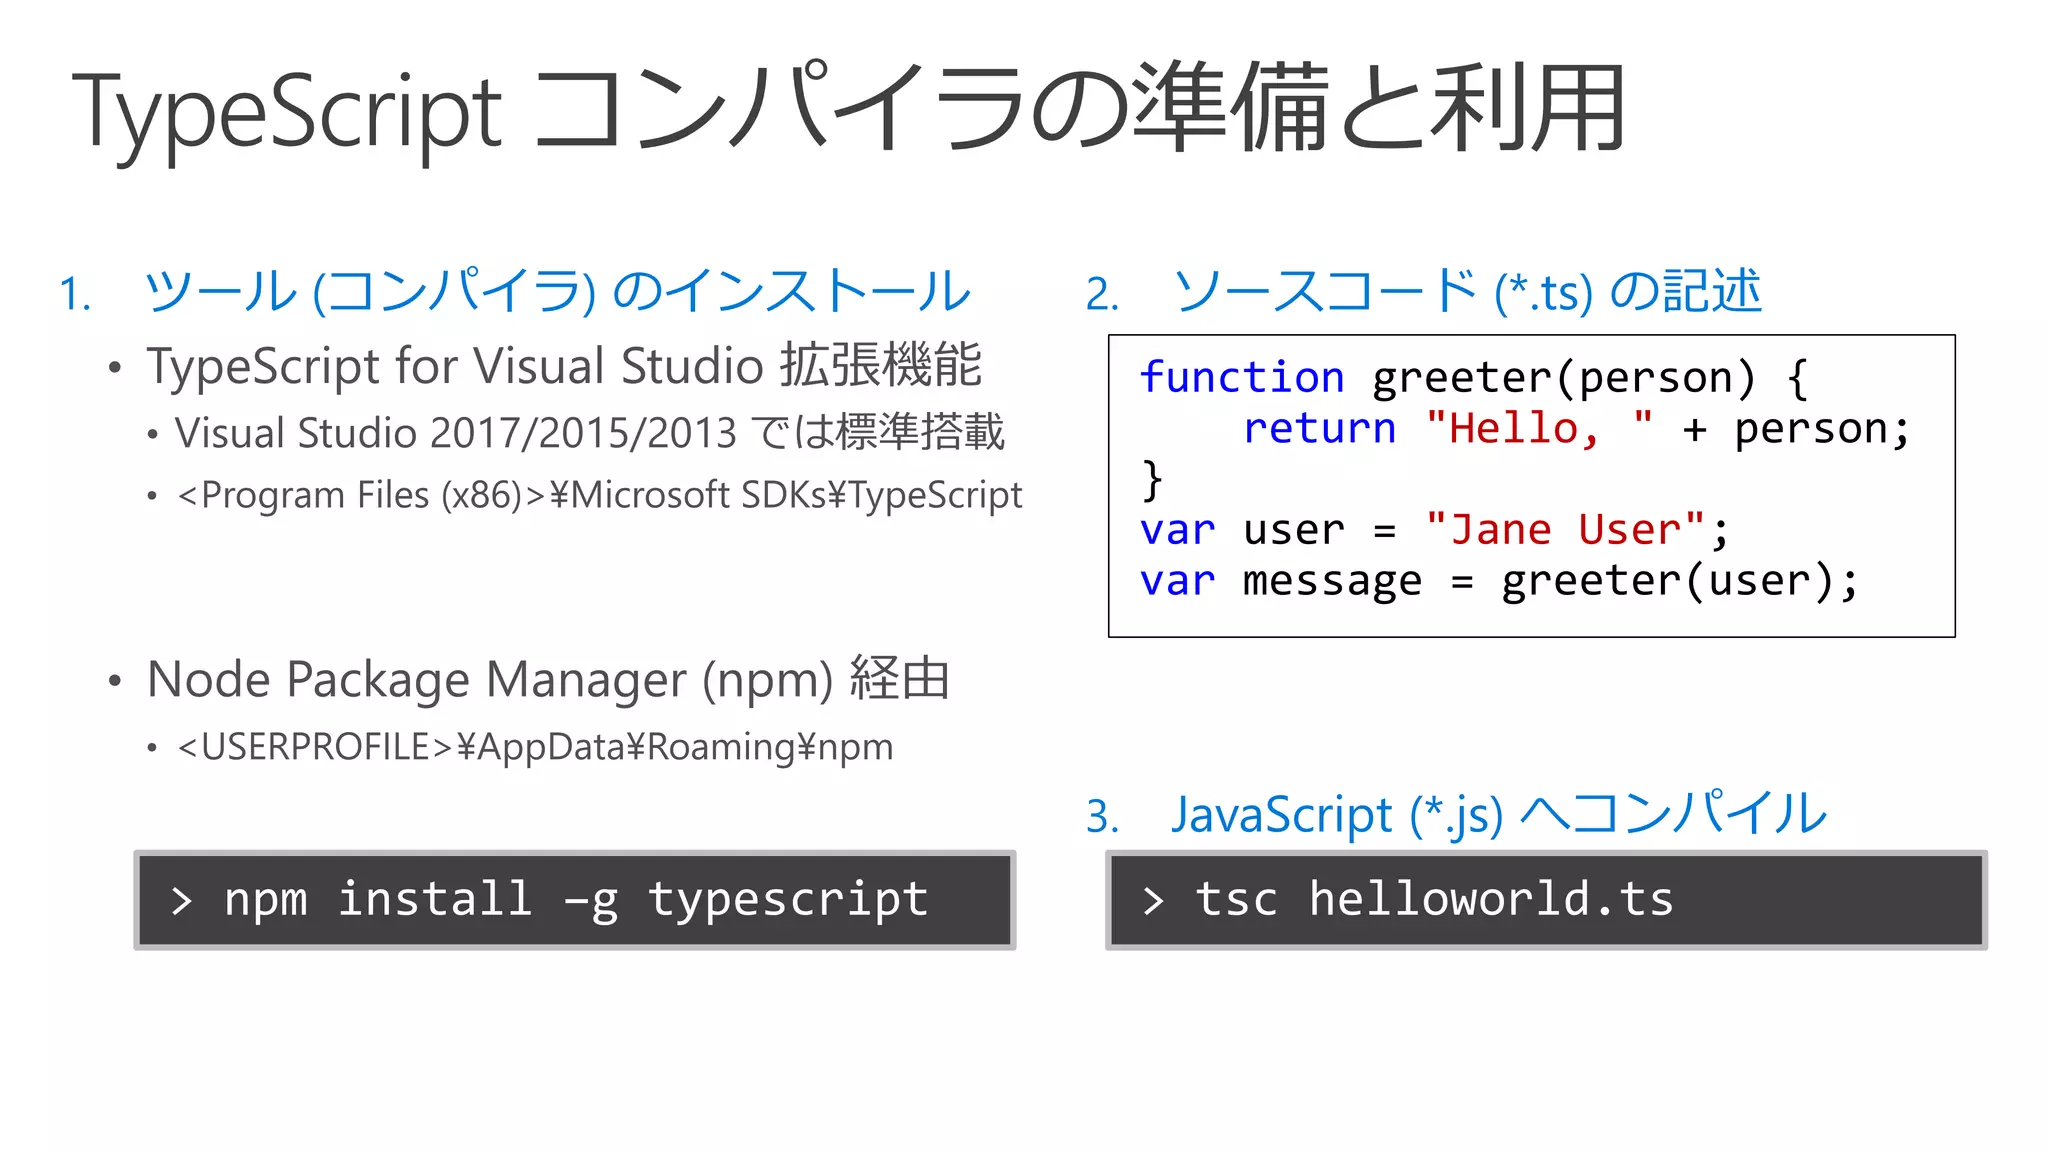This screenshot has width=2048, height=1152.
Task: Click the path <USERPROFILE>¥AppData¥Roaming¥npm
Action: coord(535,747)
